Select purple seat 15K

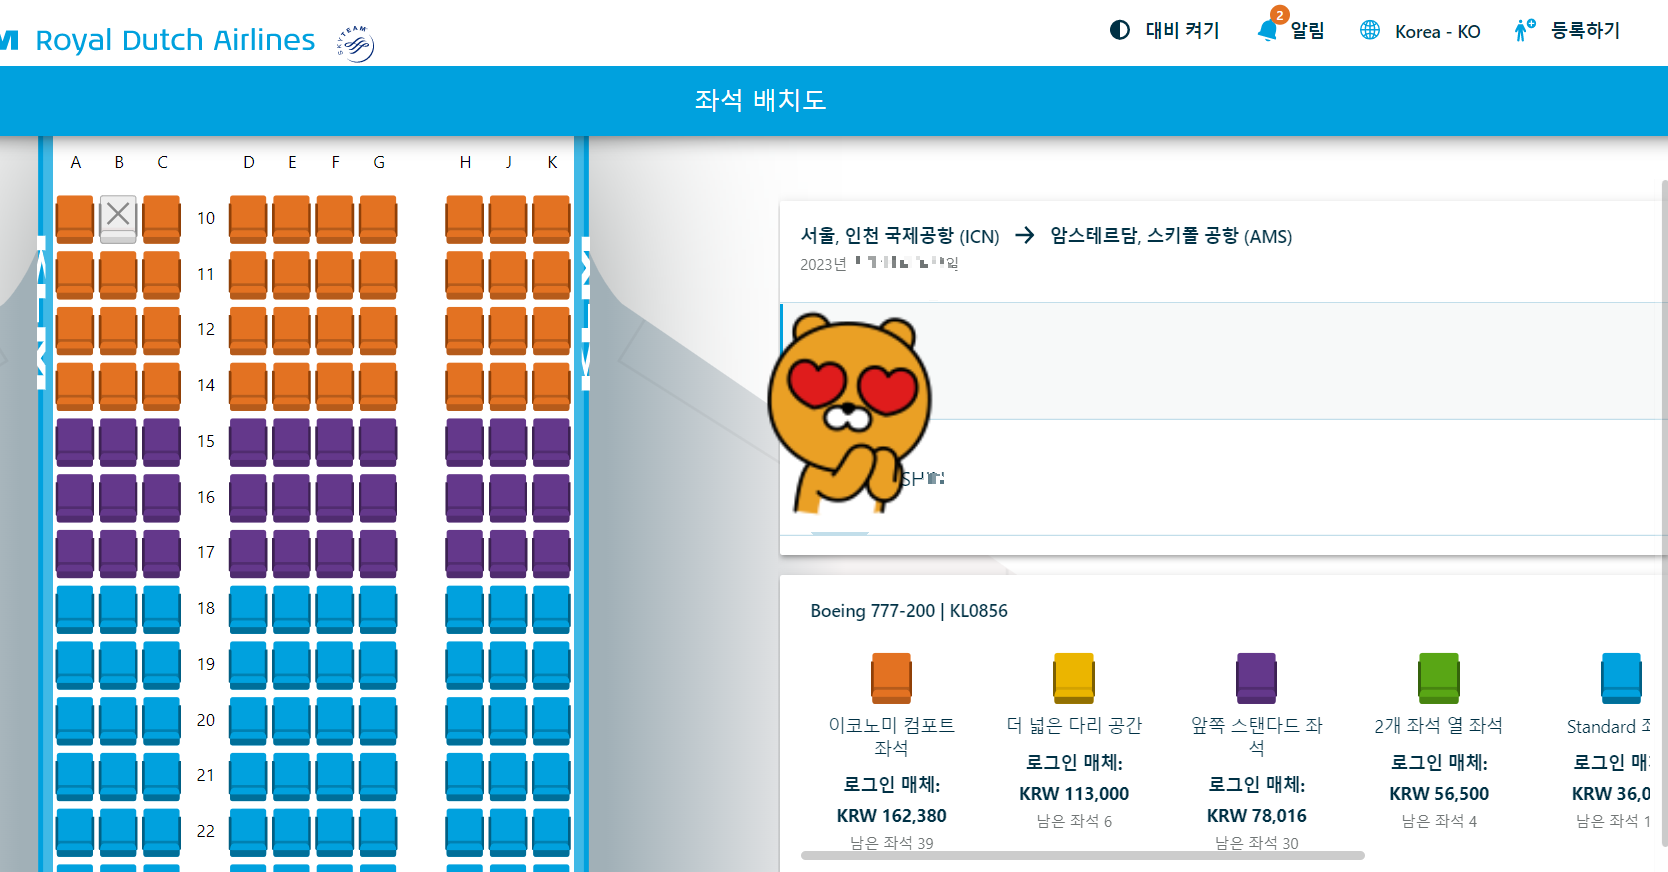(551, 442)
